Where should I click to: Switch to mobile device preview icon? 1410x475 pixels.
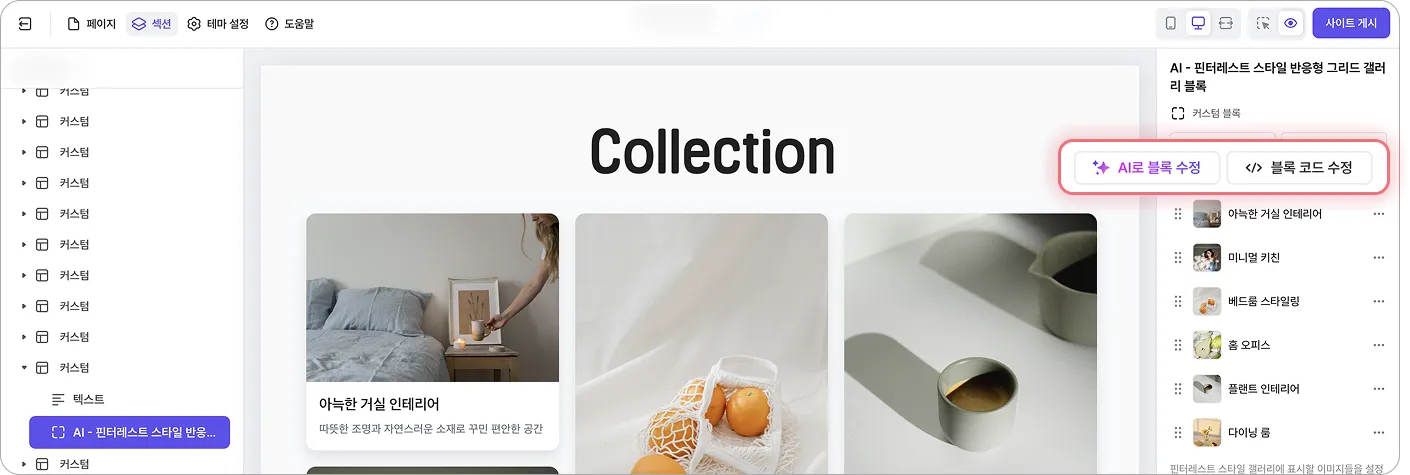[1171, 23]
